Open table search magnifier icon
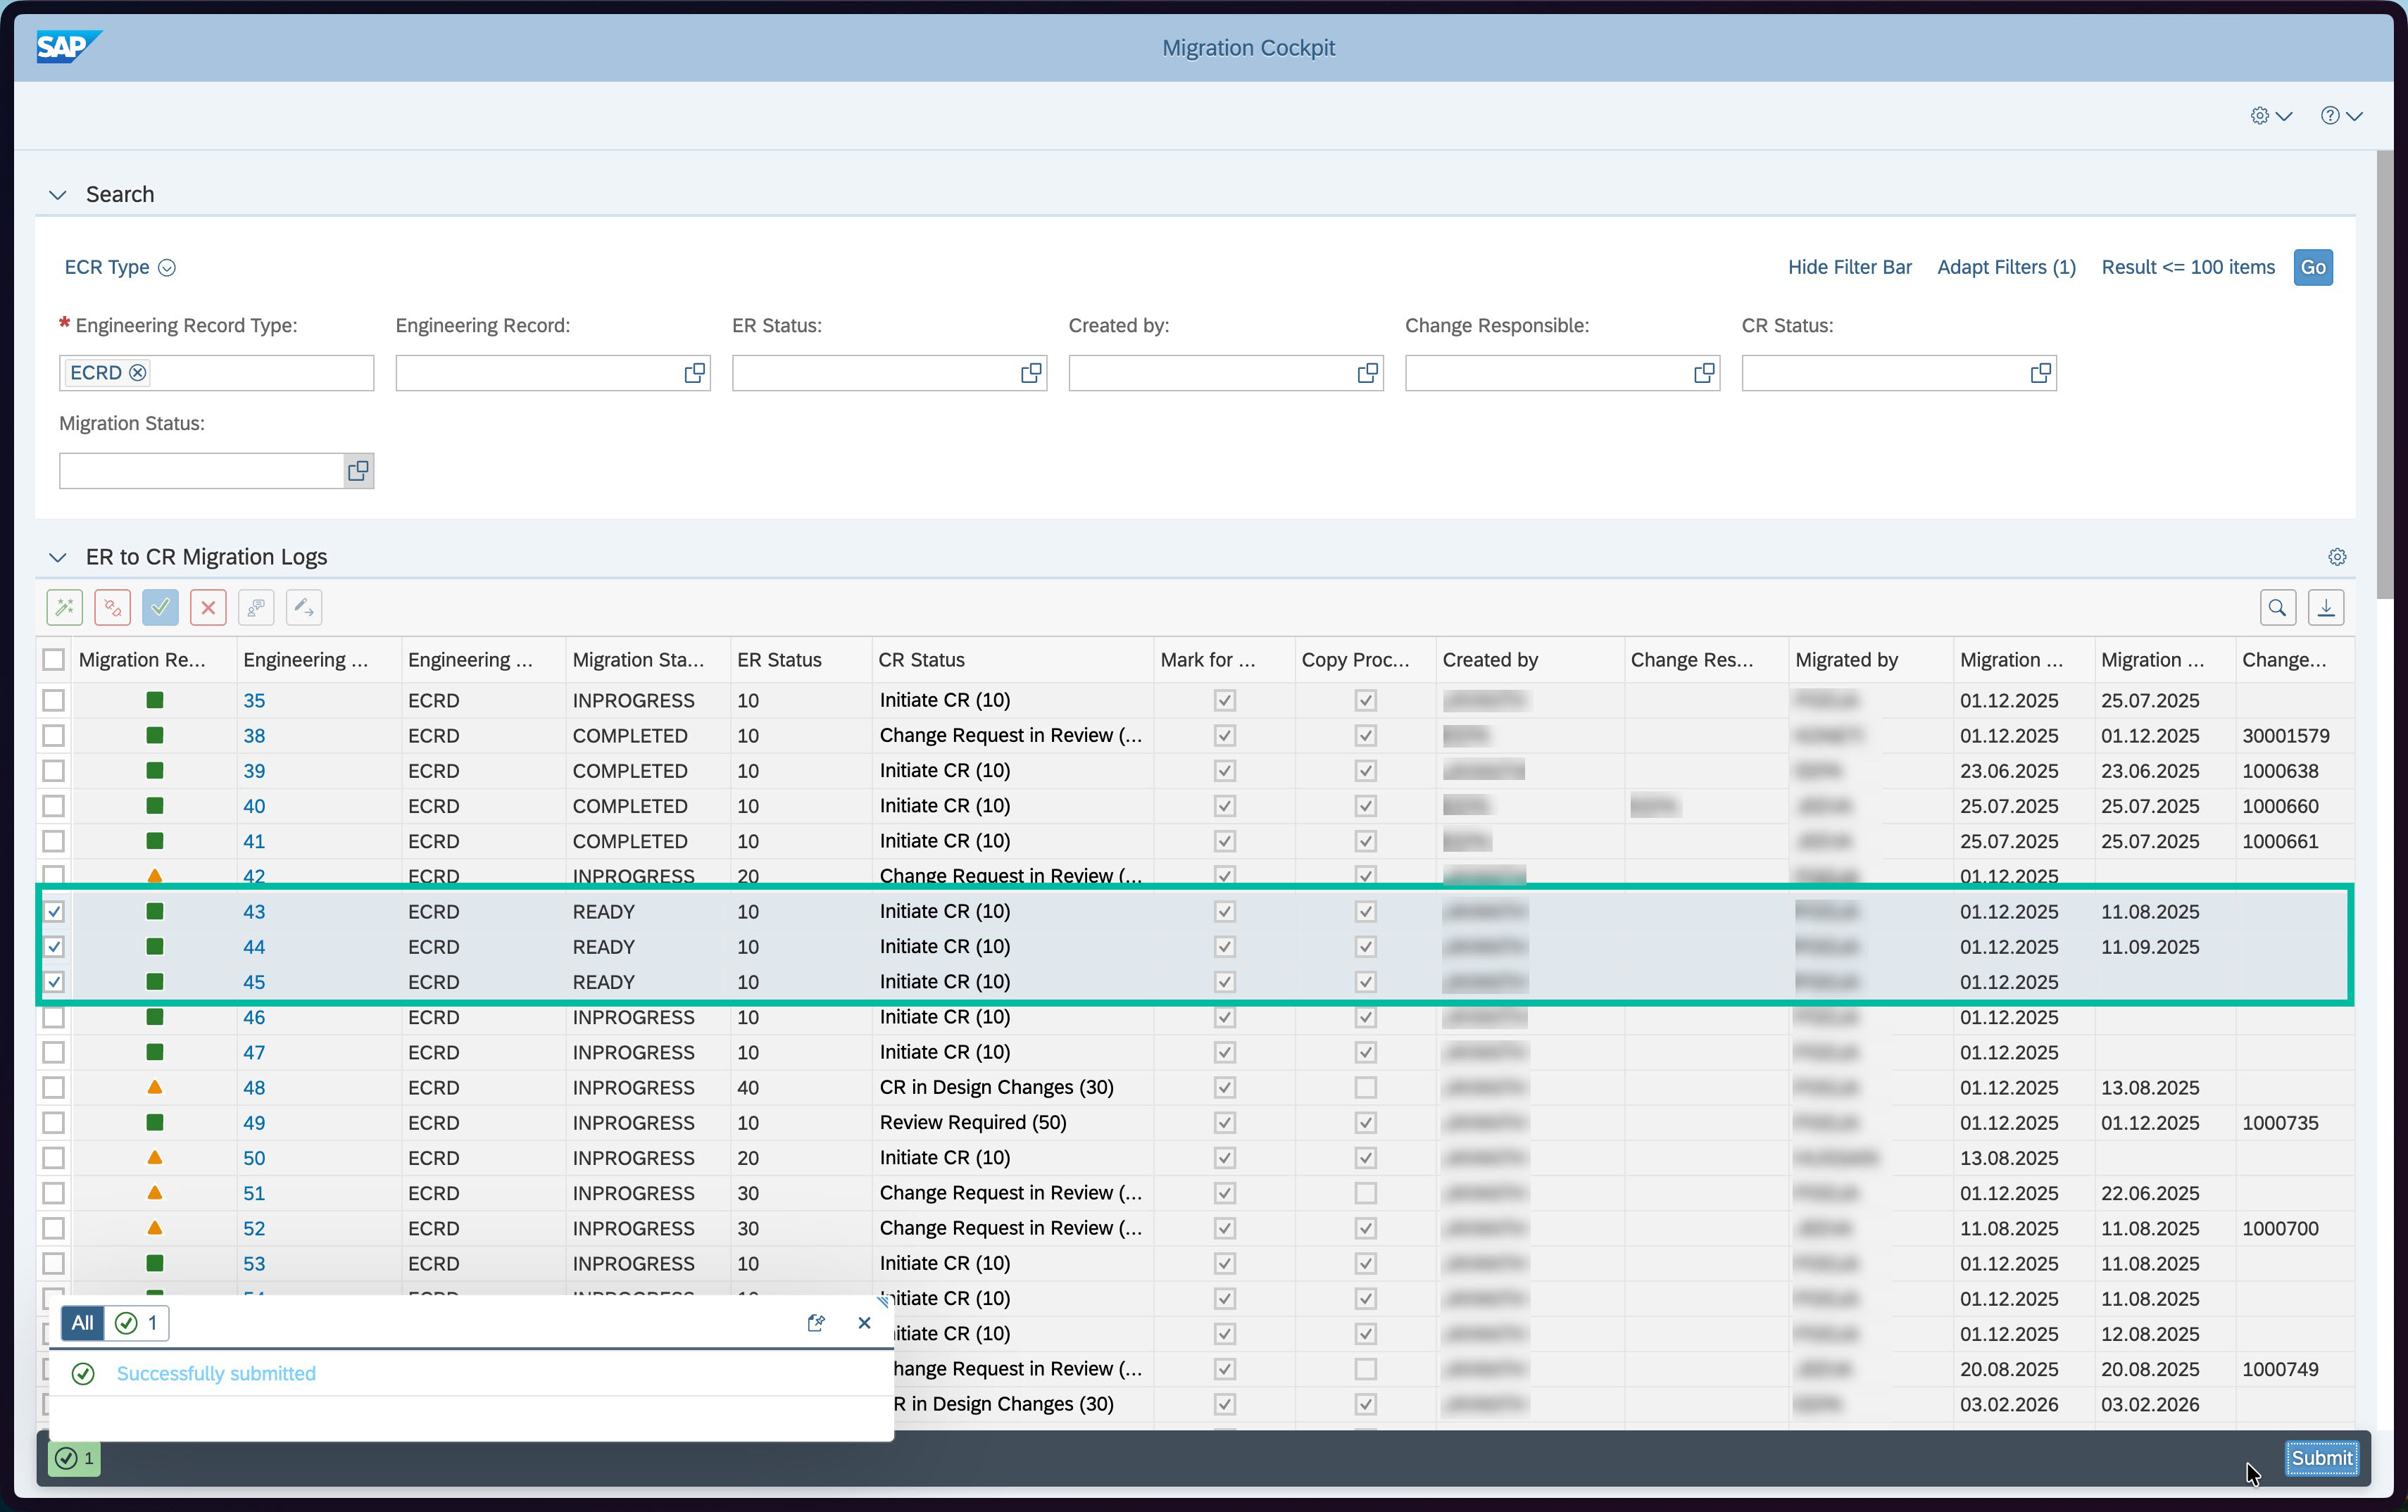 (x=2277, y=607)
